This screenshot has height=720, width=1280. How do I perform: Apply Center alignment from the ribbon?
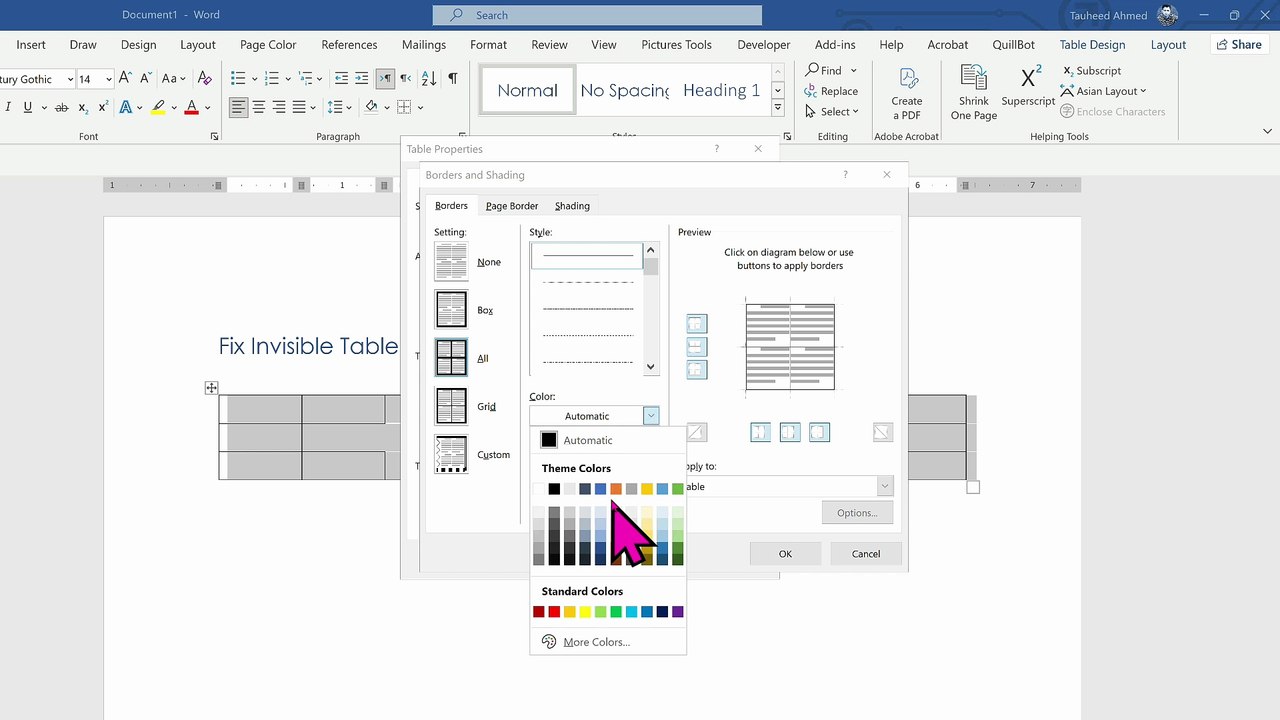tap(259, 107)
